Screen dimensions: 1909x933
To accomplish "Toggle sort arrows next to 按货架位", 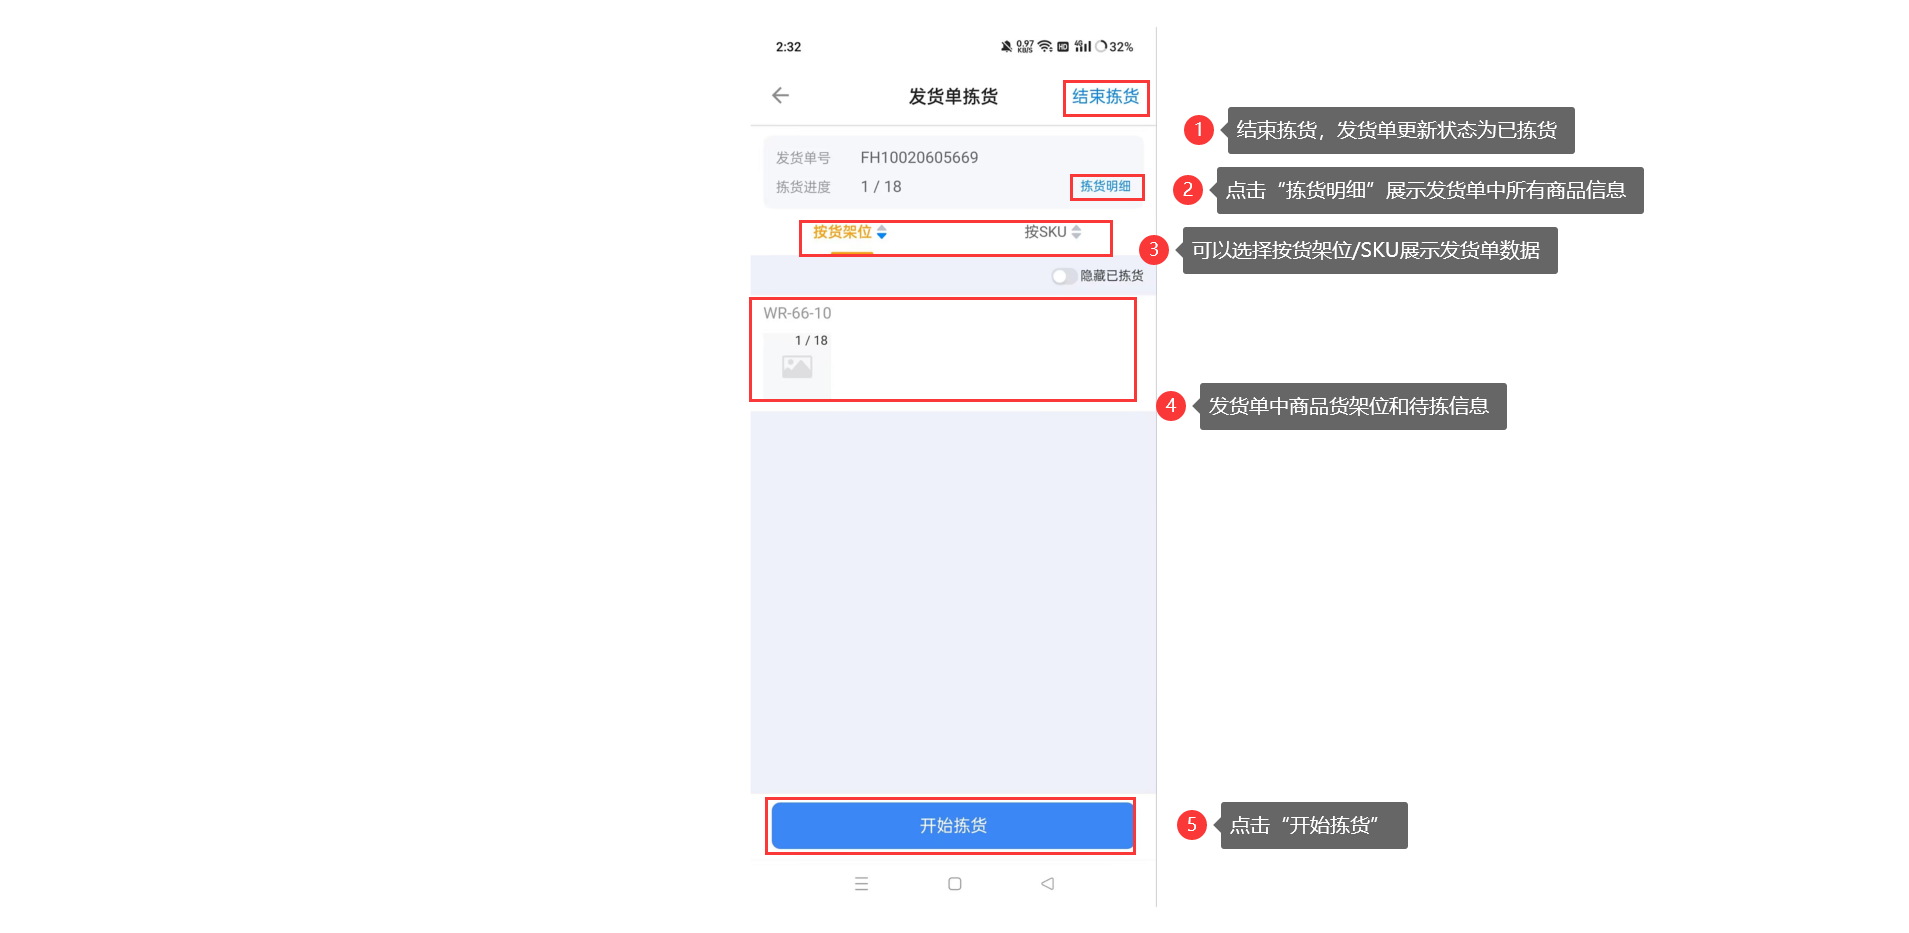I will pos(882,232).
